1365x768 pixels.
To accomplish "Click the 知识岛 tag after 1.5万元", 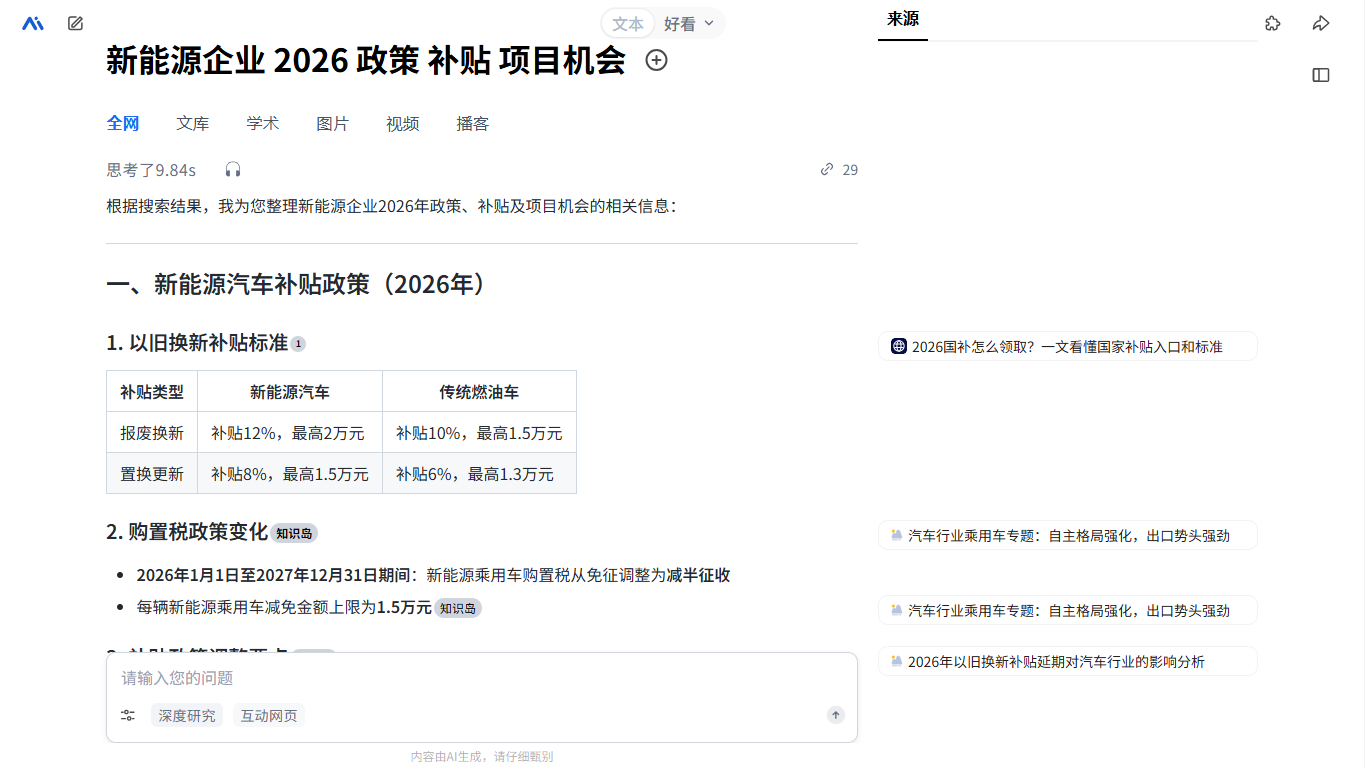I will [458, 608].
